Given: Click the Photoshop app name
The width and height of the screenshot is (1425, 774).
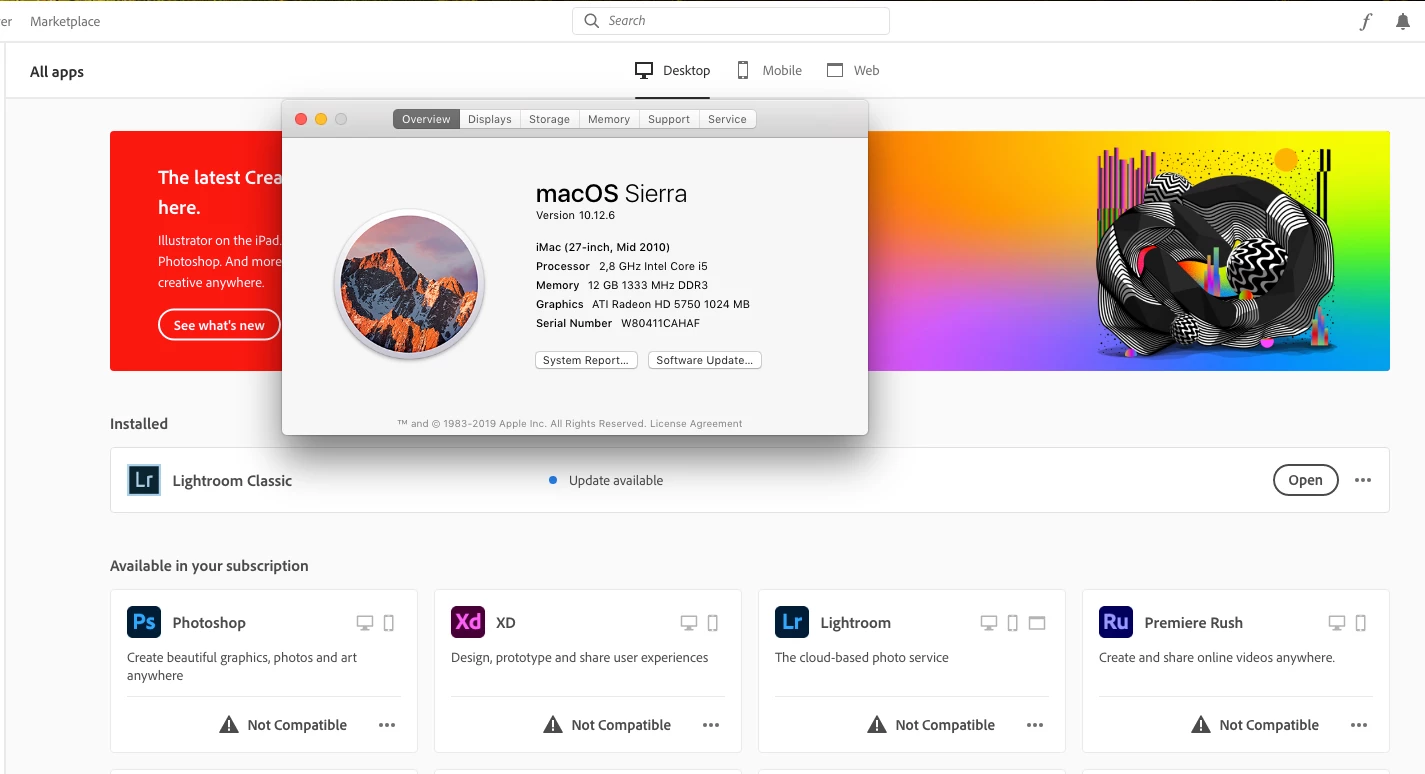Looking at the screenshot, I should point(209,622).
